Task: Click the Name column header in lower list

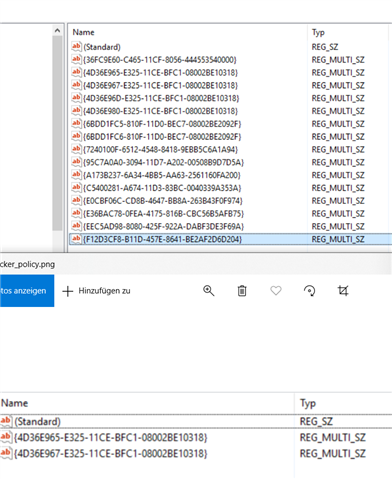Action: point(14,403)
